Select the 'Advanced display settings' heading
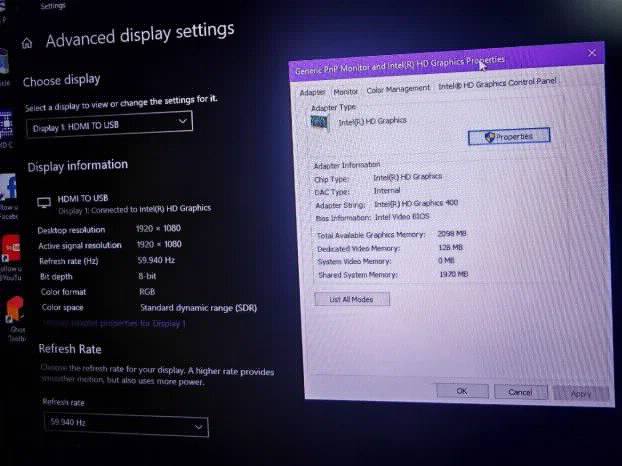Image resolution: width=622 pixels, height=466 pixels. (140, 35)
